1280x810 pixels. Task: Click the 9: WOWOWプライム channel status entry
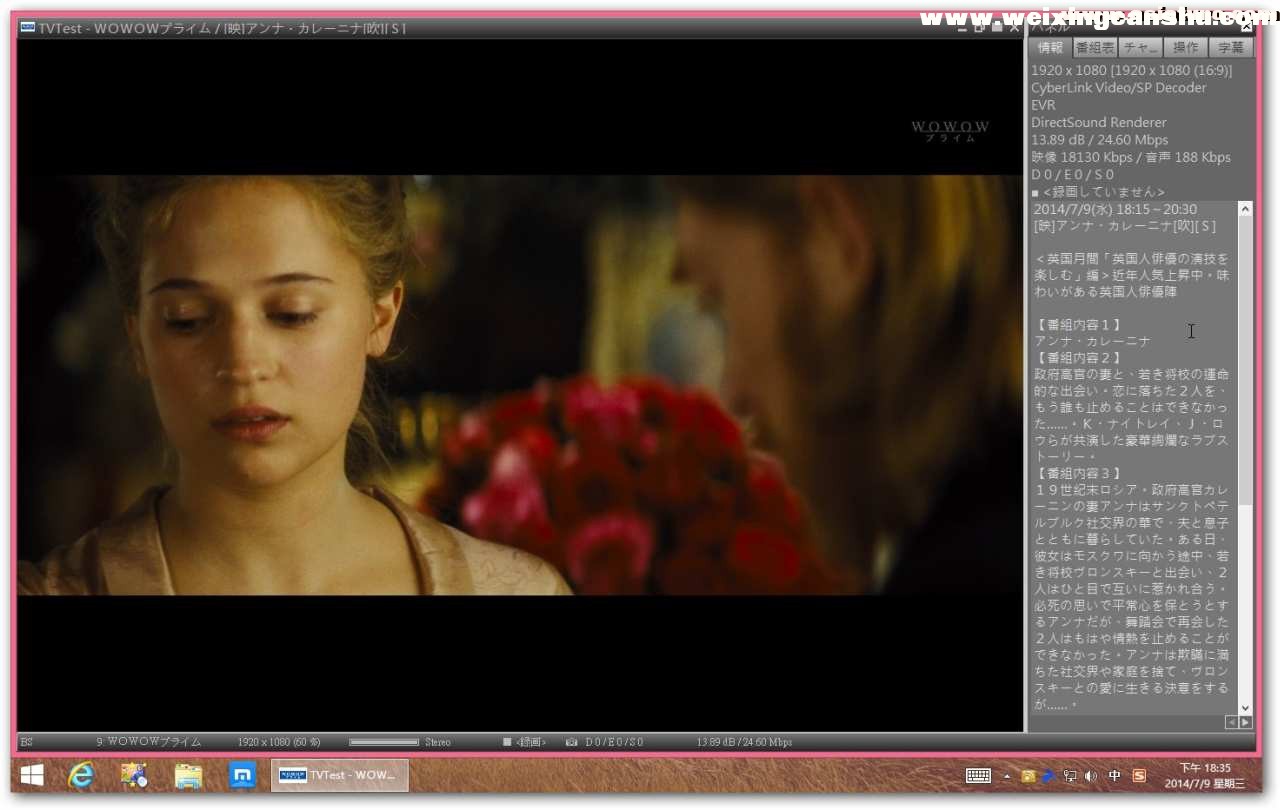click(x=149, y=742)
